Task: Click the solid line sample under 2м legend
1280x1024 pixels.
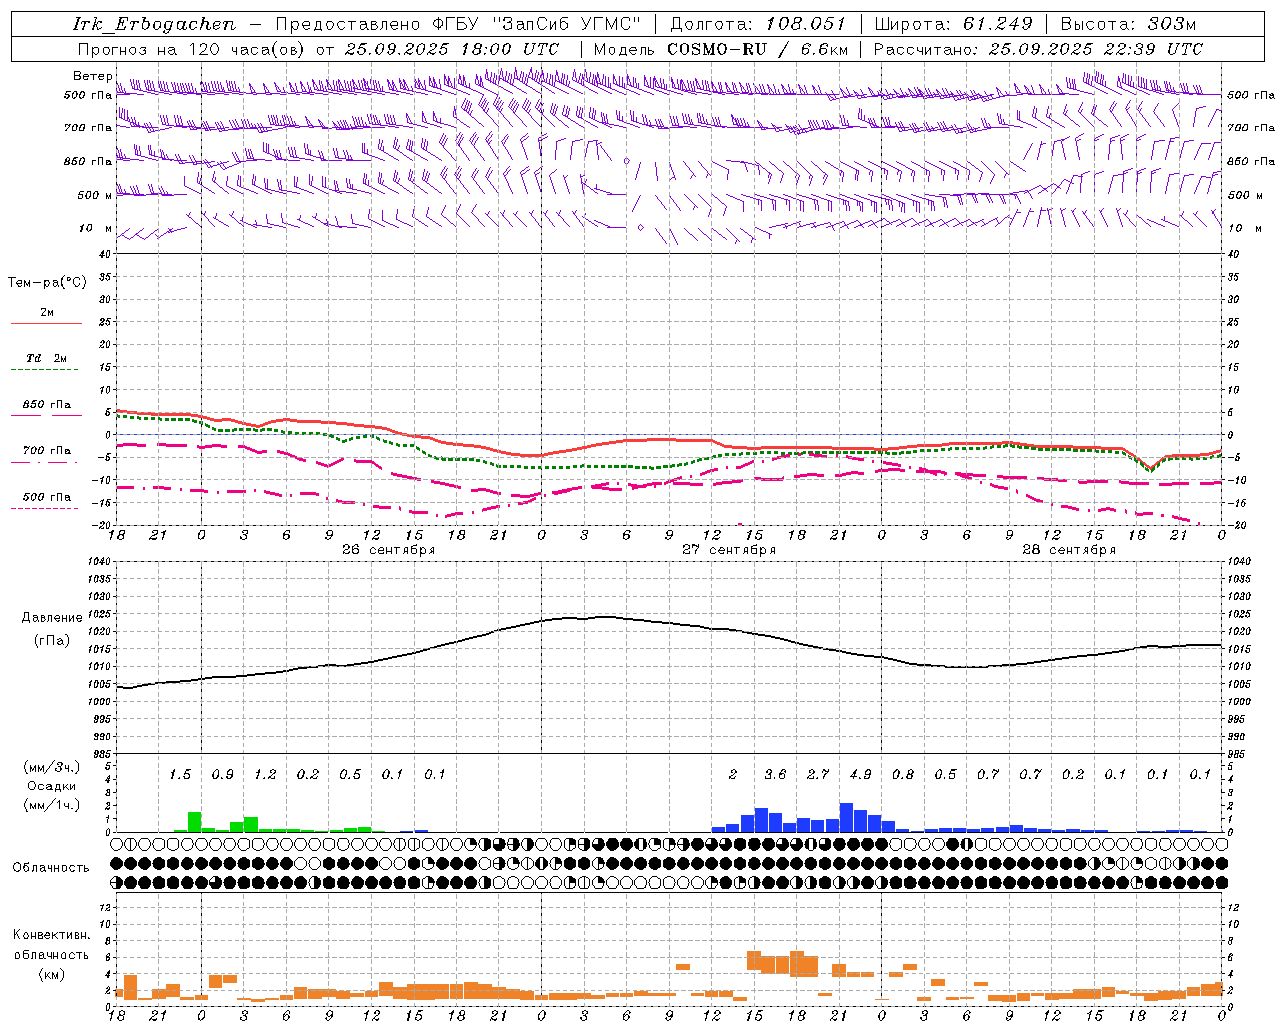Action: (x=46, y=323)
